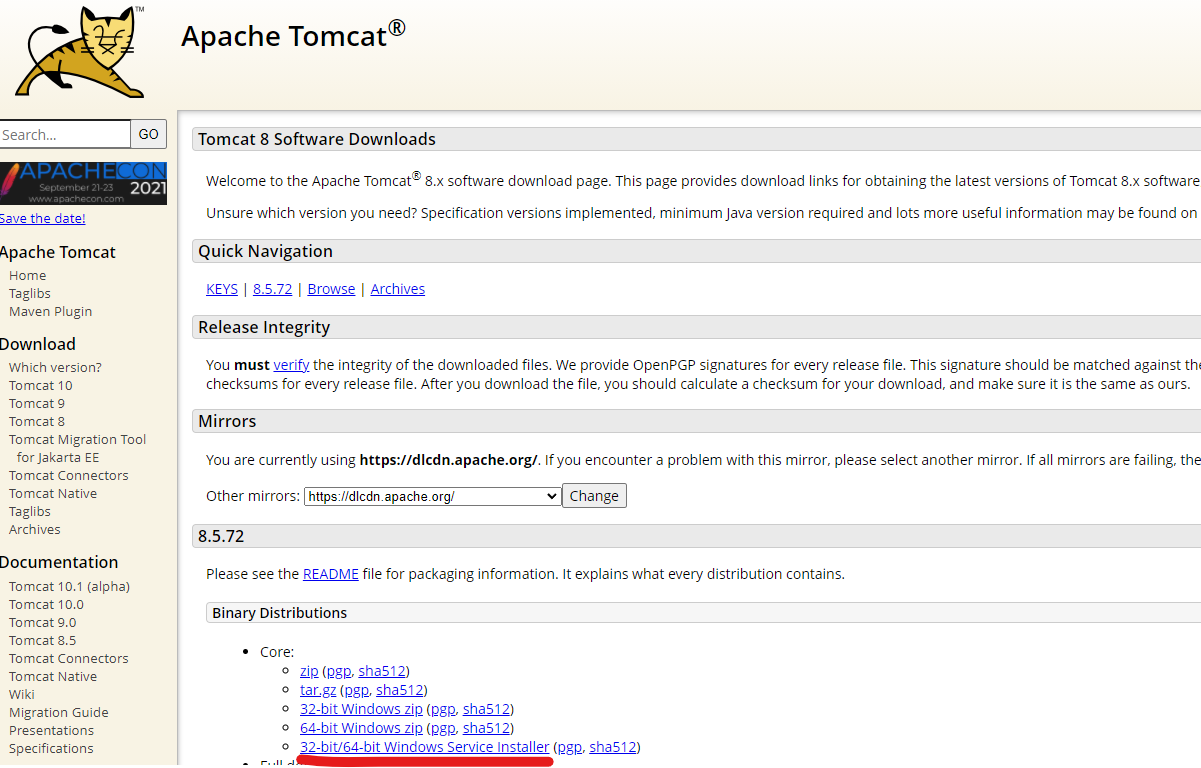Open Tomcat Connectors under Download section

tap(68, 475)
